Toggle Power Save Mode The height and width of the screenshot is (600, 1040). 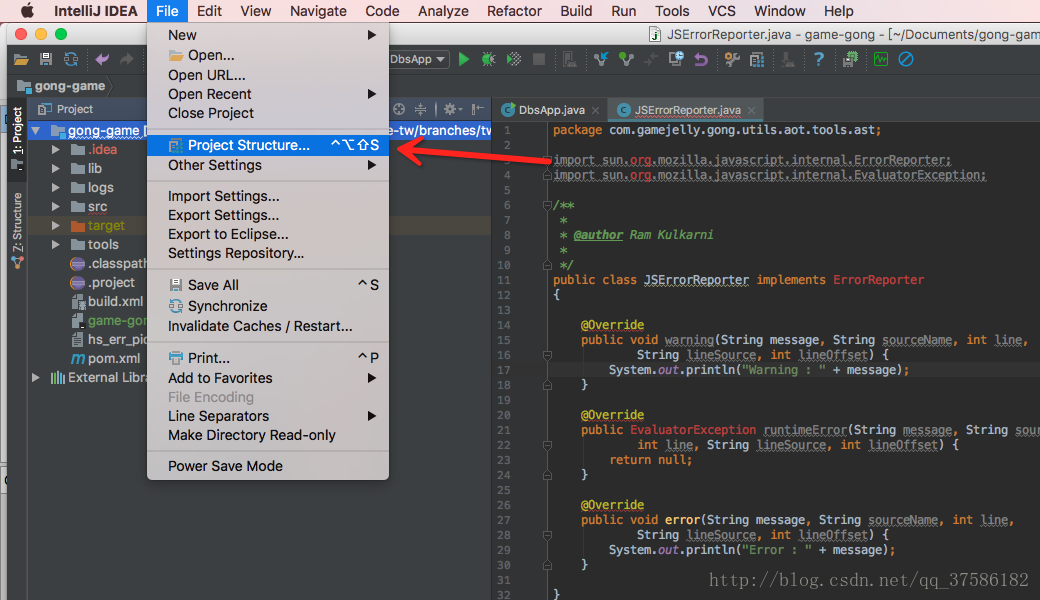point(268,466)
